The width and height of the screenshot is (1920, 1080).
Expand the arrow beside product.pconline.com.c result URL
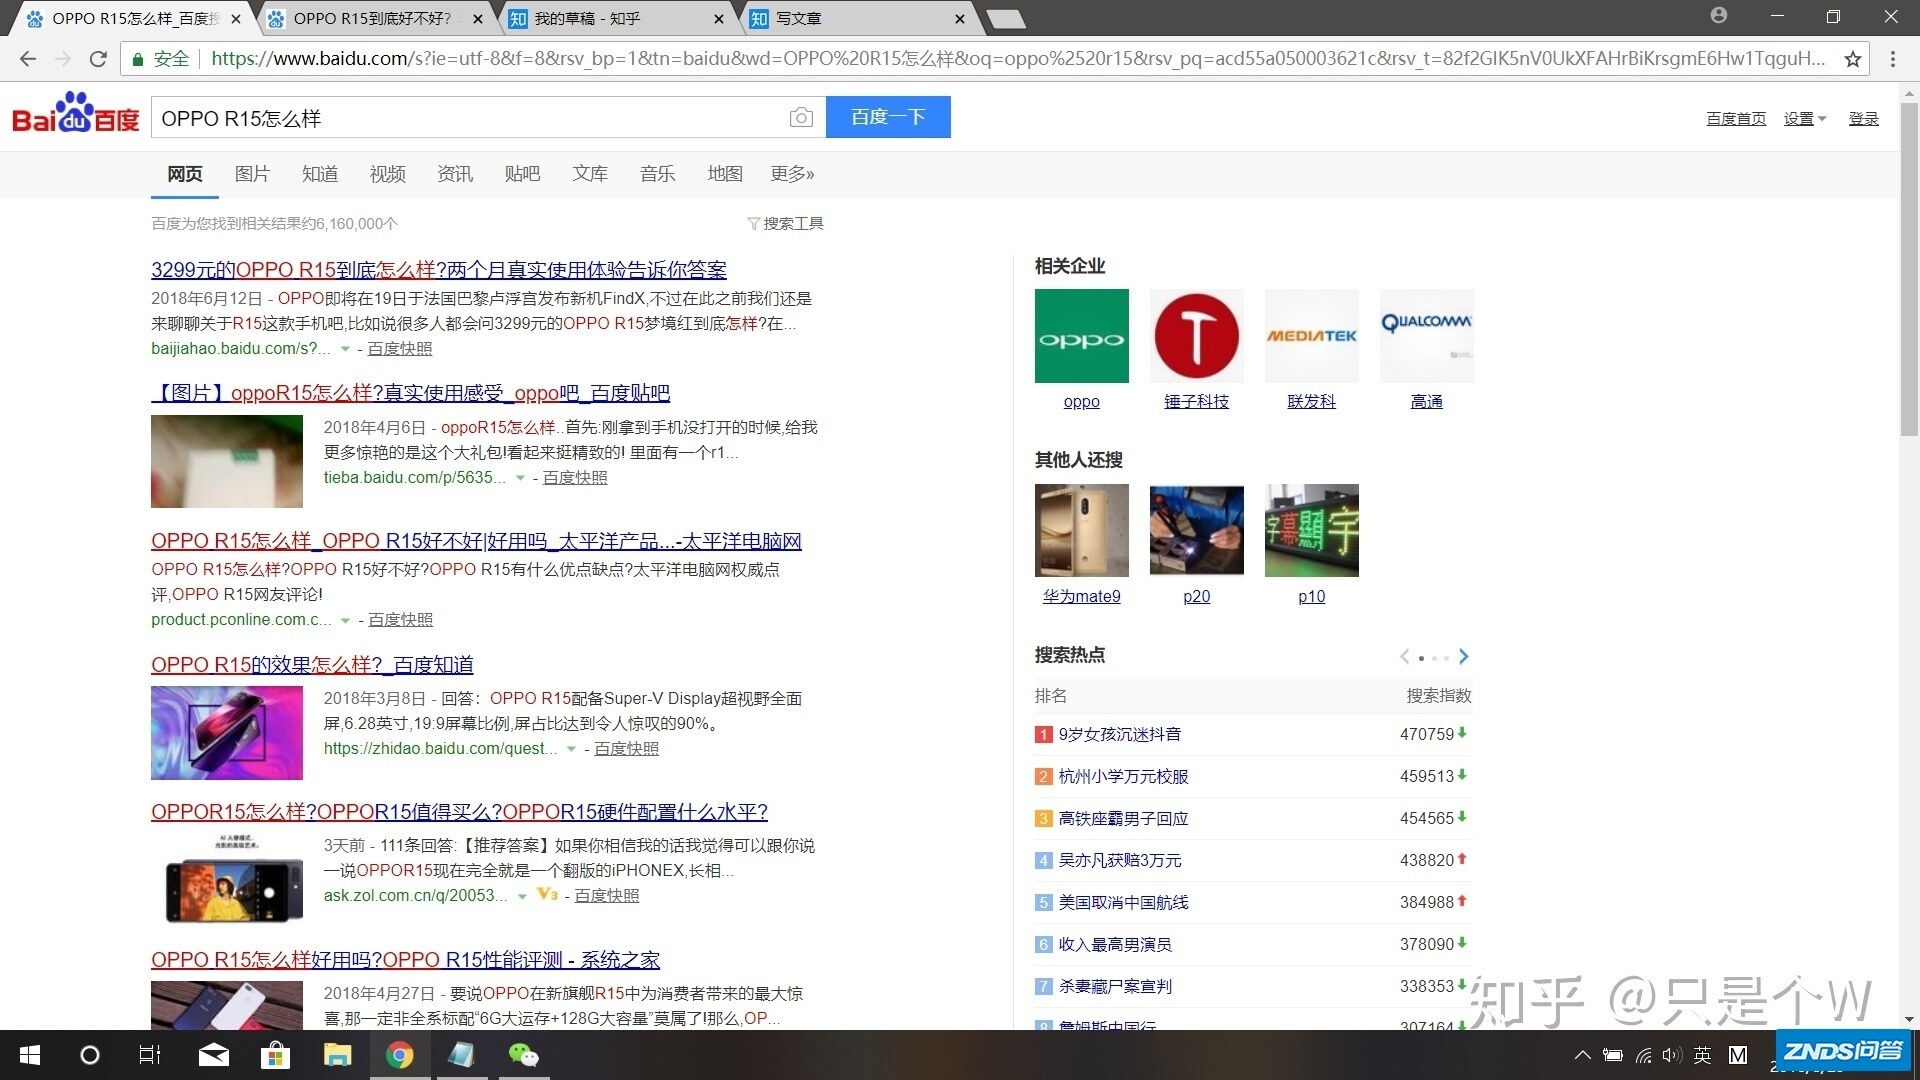[x=345, y=620]
